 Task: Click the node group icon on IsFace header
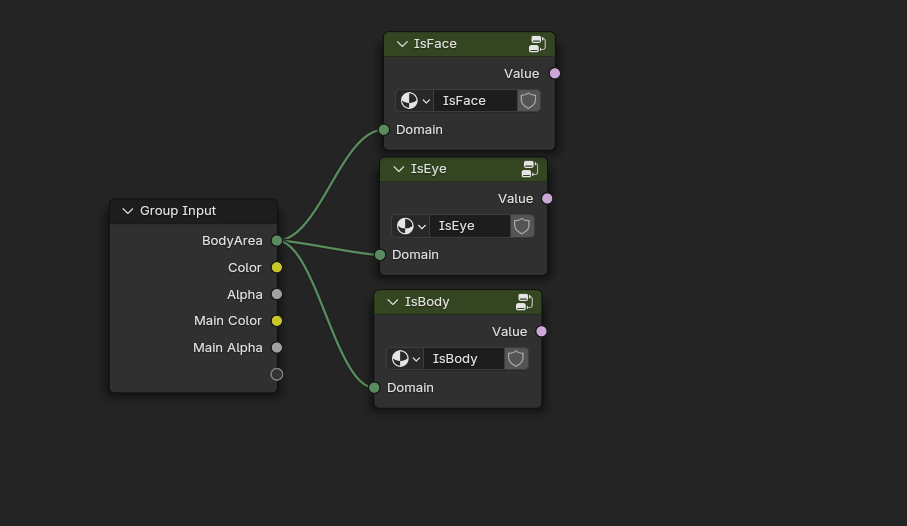pos(537,44)
